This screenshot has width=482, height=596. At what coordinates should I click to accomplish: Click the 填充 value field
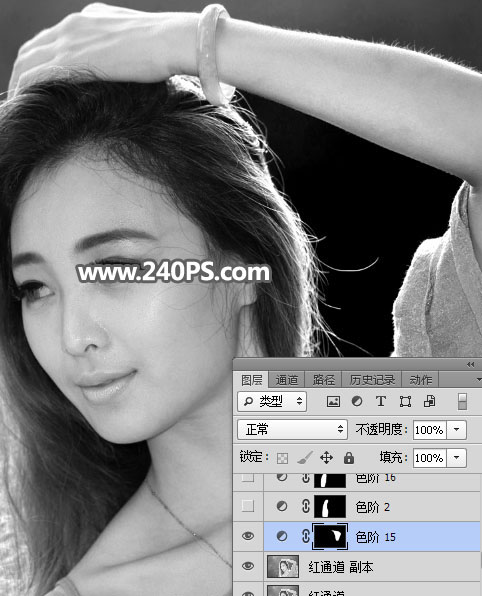[430, 458]
